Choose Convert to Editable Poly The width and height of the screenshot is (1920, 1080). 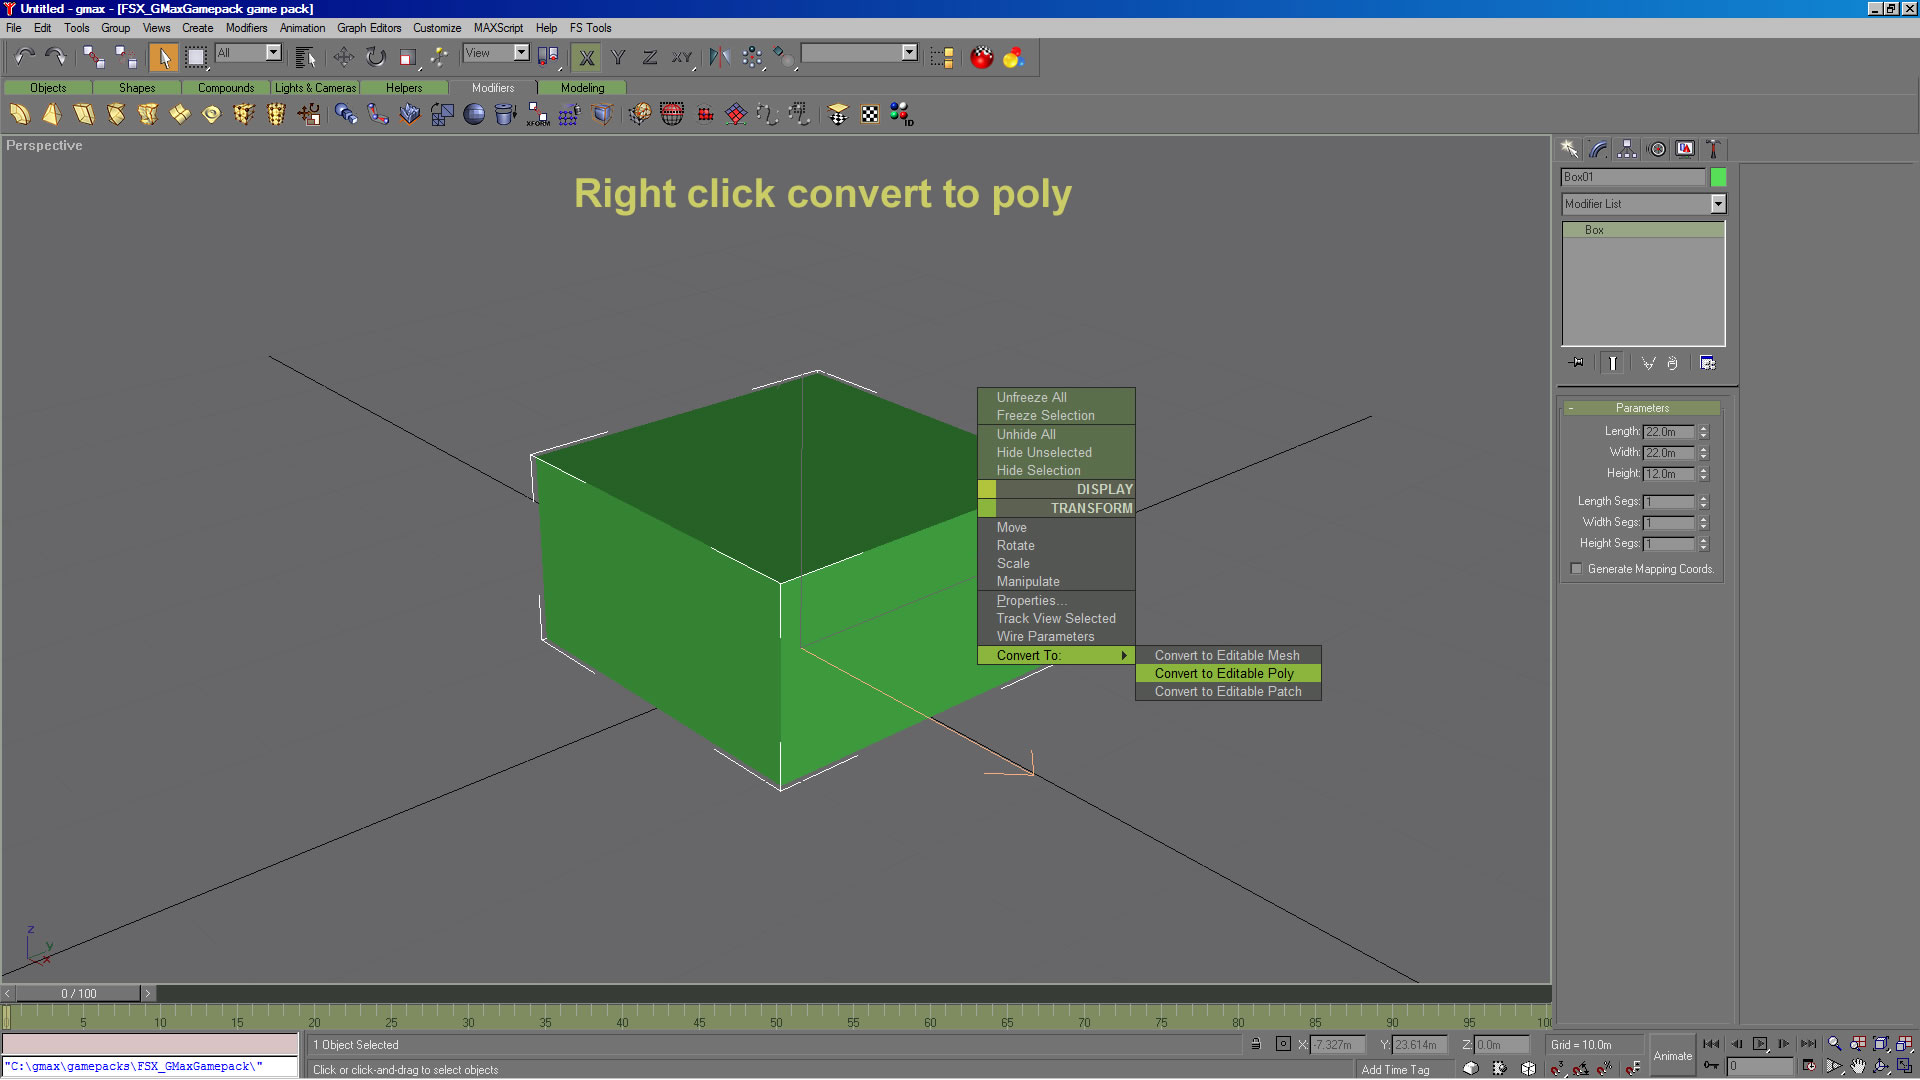[1224, 674]
